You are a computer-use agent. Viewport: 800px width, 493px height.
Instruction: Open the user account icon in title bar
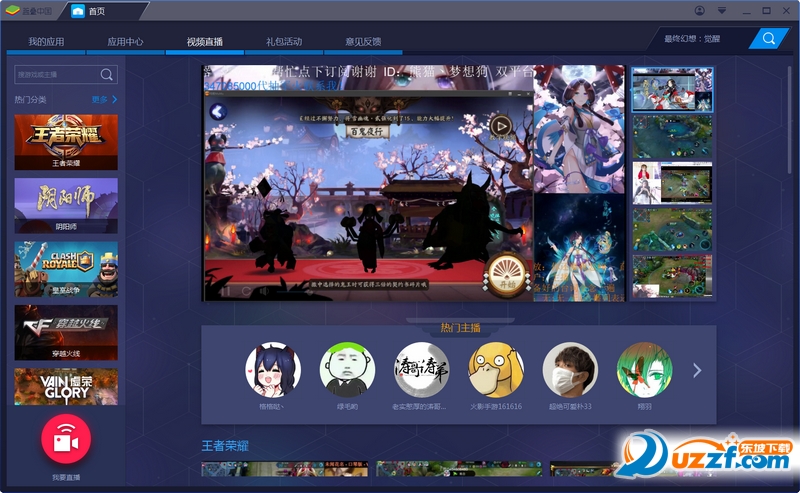coord(698,10)
